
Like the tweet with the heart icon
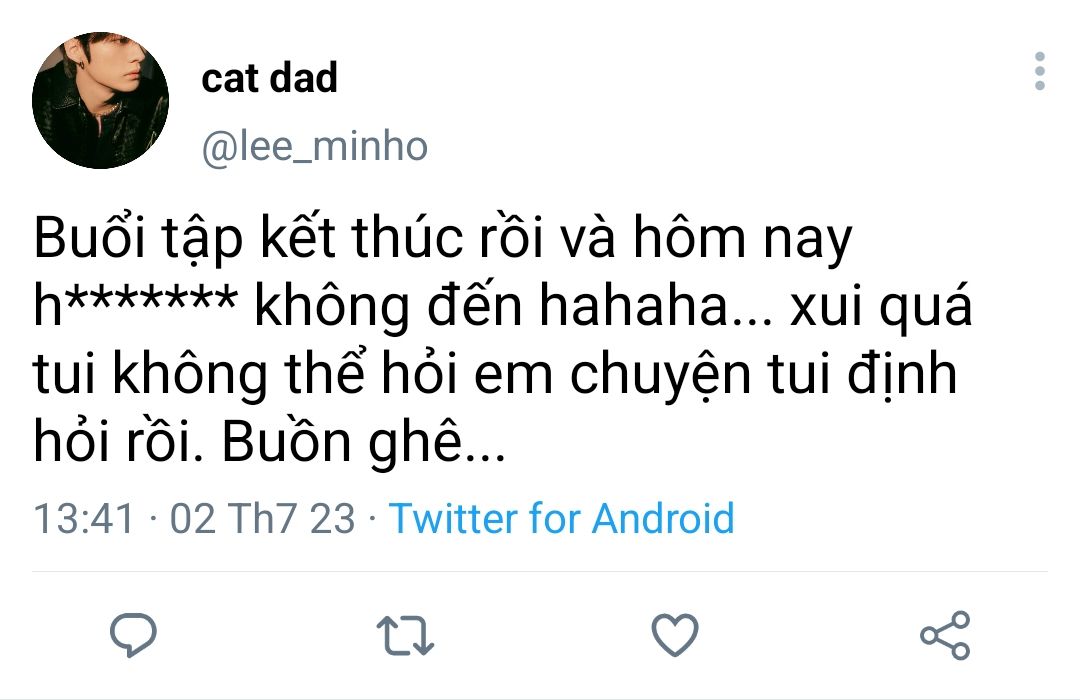pos(674,635)
